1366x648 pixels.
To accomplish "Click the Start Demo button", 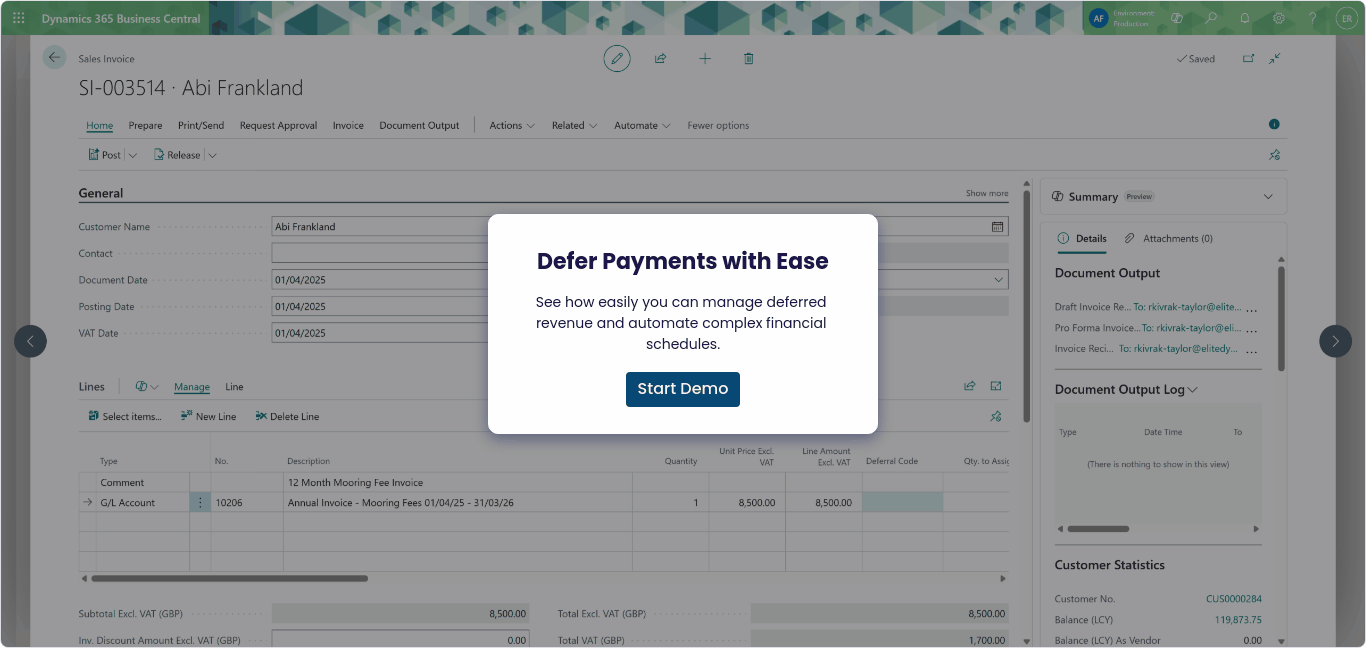I will pos(683,389).
